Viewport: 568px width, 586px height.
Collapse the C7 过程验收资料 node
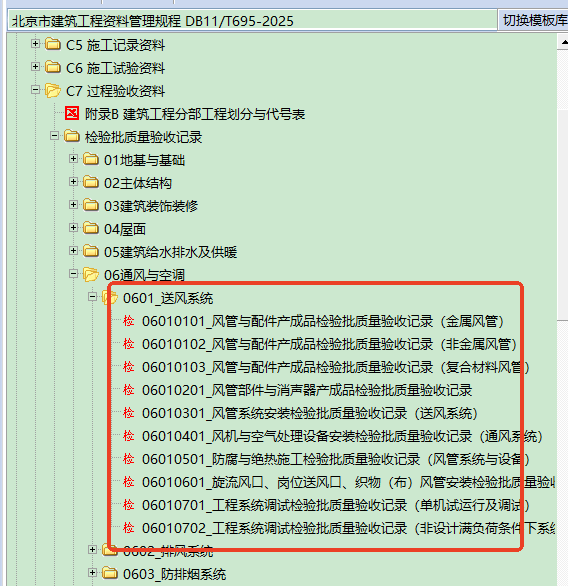coord(36,90)
